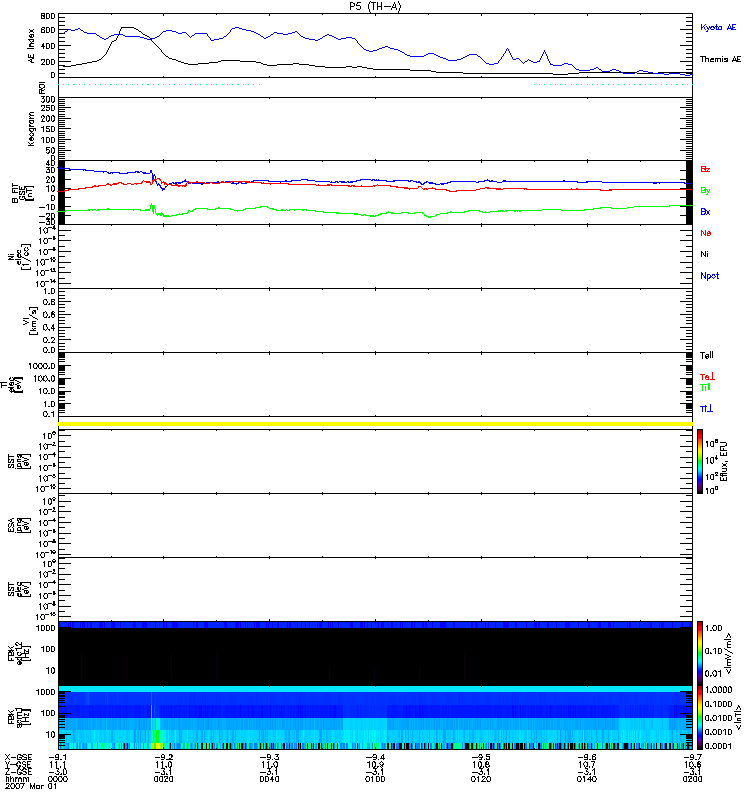Viewport: 750px width, 800px height.
Task: Click the Keogram axis label
Action: tap(32, 129)
